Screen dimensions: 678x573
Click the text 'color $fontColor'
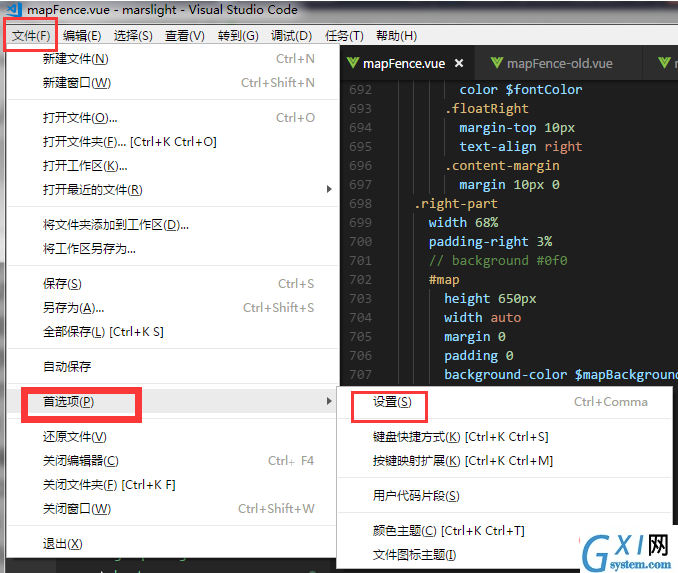[521, 90]
